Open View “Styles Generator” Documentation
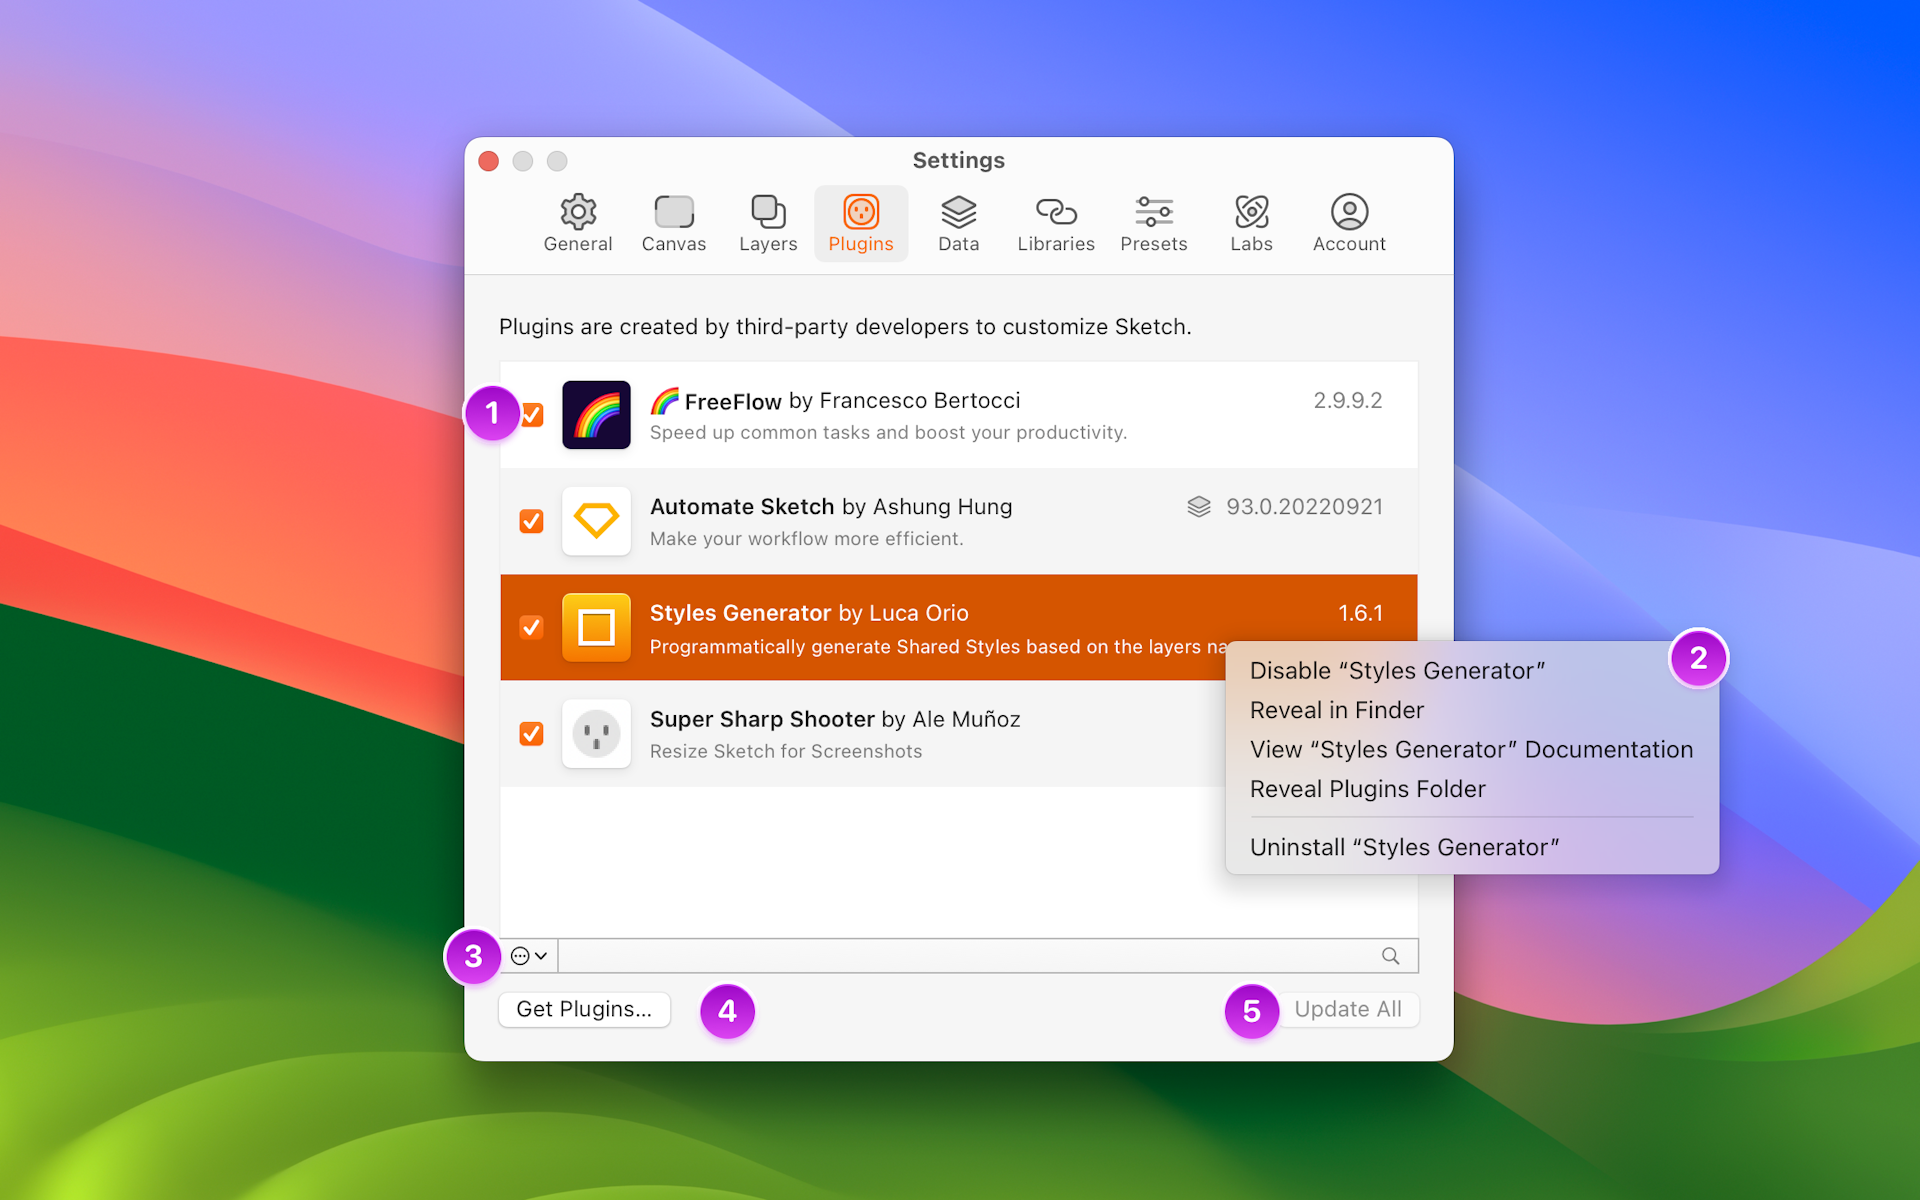The height and width of the screenshot is (1200, 1920). point(1472,750)
